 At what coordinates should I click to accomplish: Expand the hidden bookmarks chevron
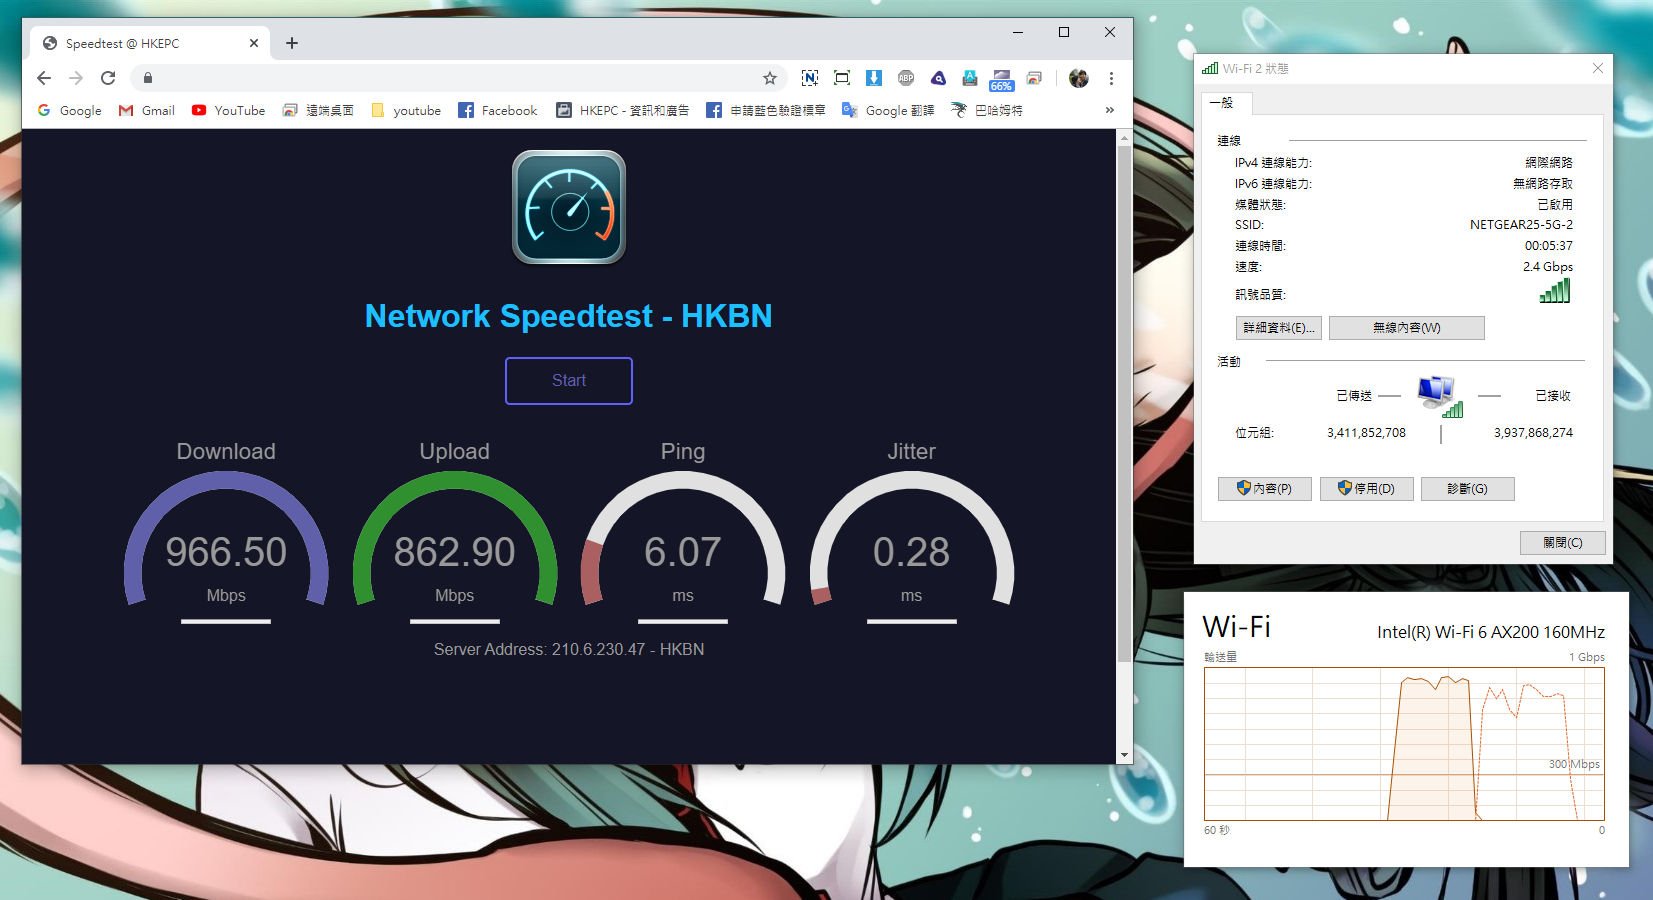pos(1109,111)
